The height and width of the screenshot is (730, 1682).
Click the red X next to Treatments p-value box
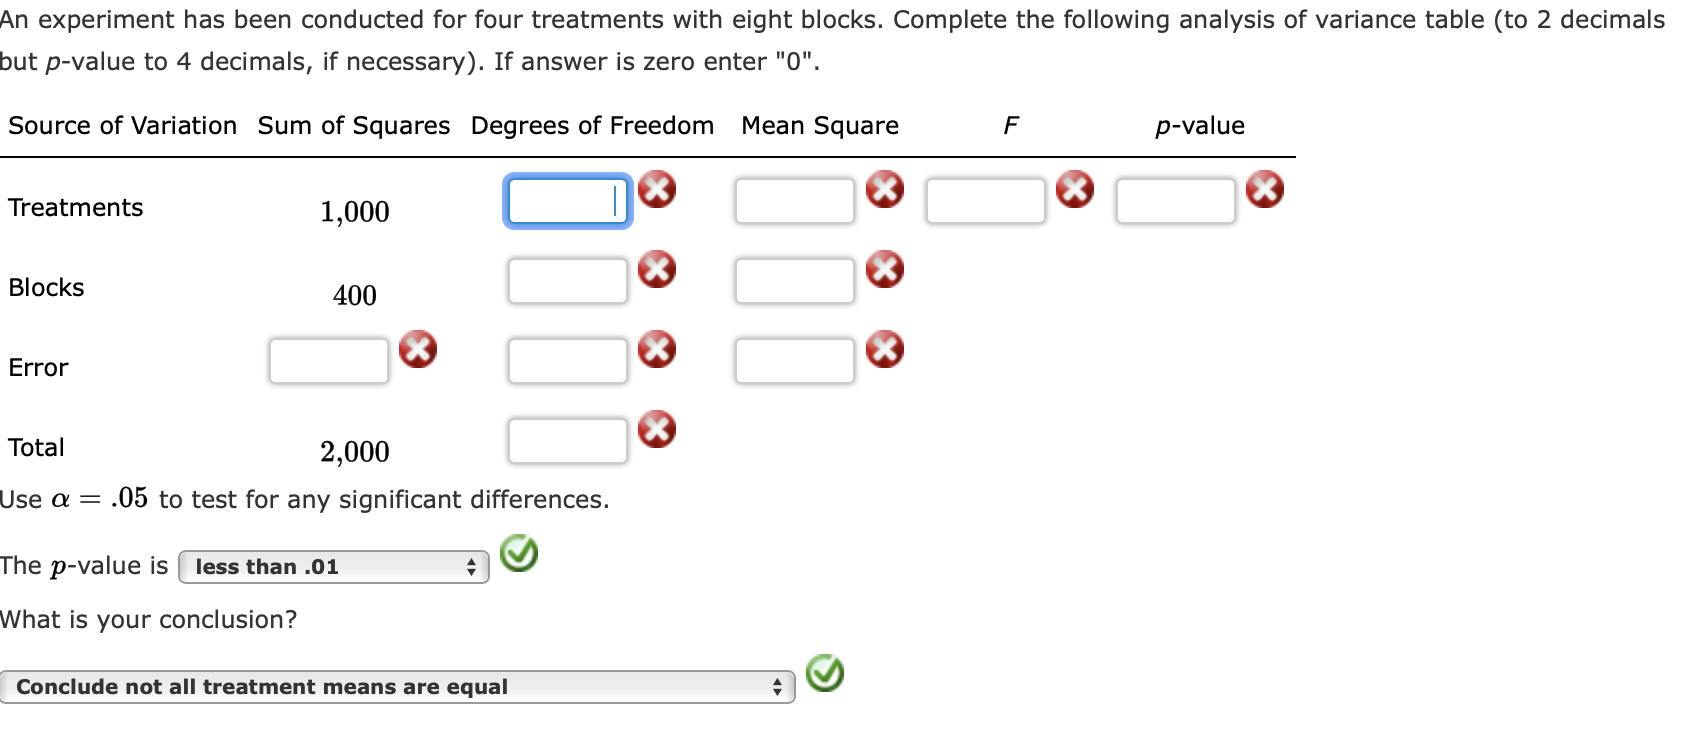1266,191
